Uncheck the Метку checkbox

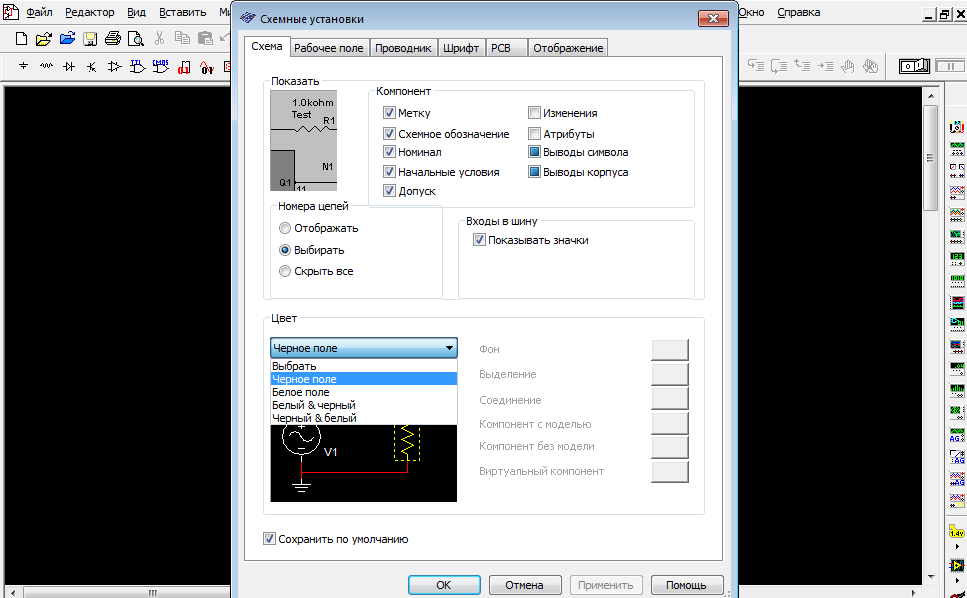pos(390,114)
